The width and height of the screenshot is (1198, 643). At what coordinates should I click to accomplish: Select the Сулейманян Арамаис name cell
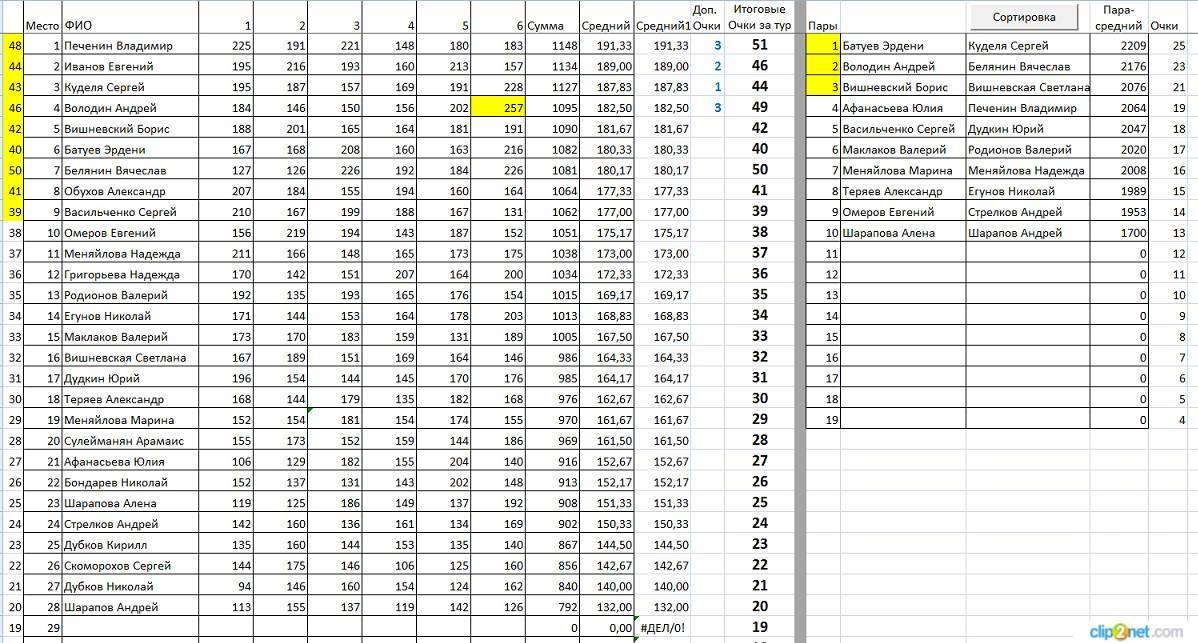tap(129, 441)
